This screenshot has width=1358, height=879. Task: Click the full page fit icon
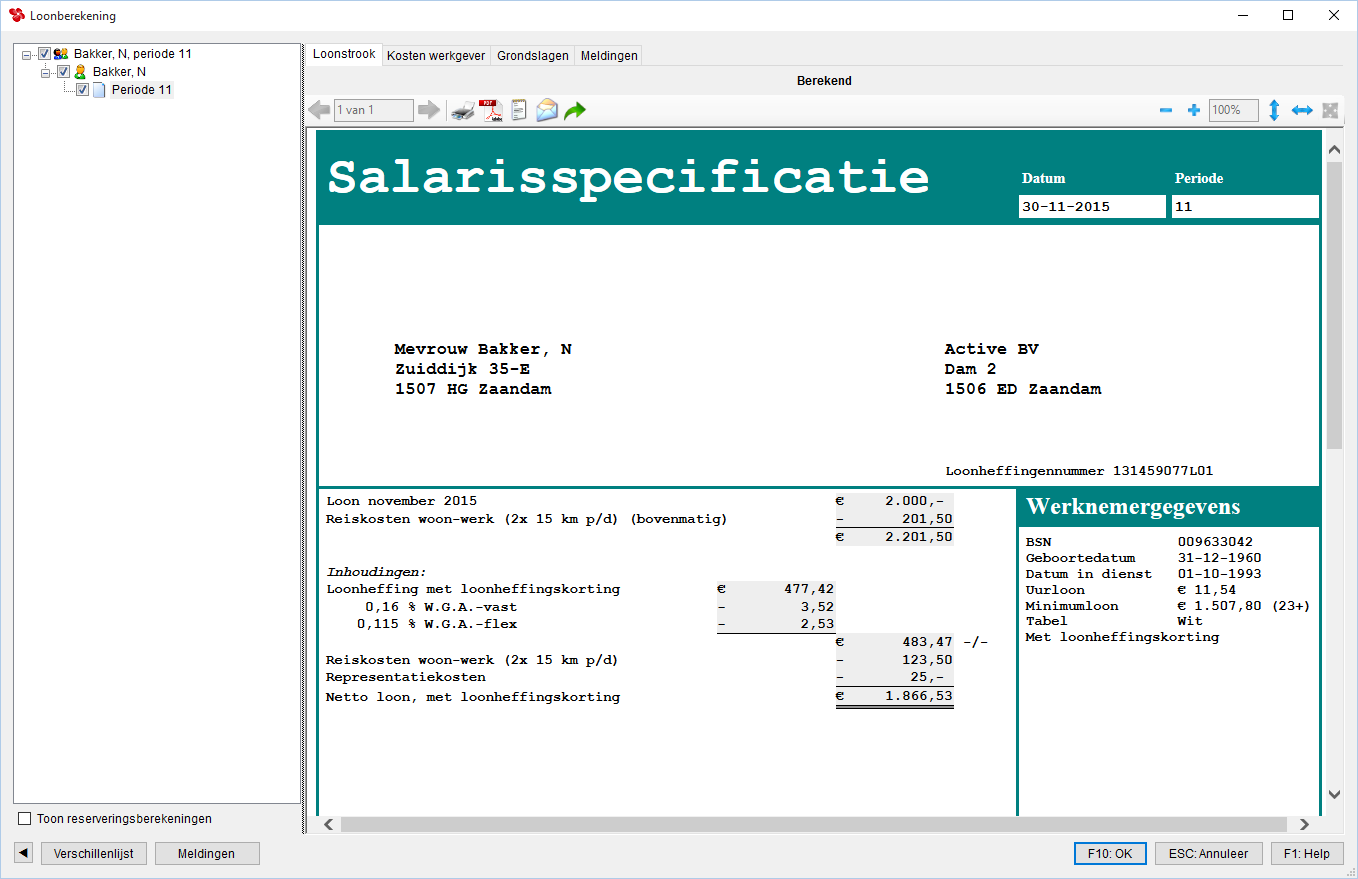(x=1330, y=111)
